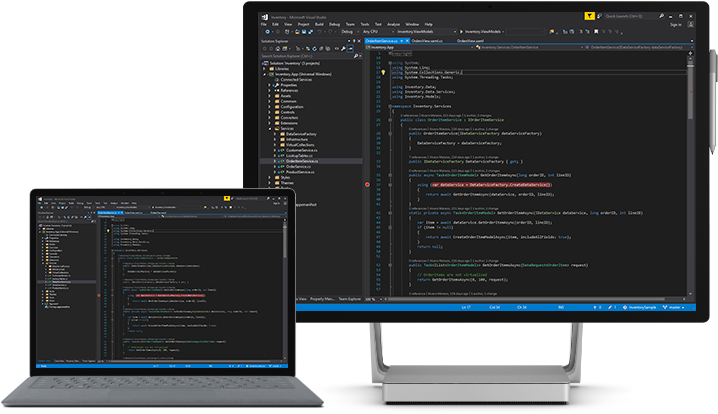The height and width of the screenshot is (414, 718).
Task: Switch to the OrdersView.xaml.cs tab
Action: 427,41
